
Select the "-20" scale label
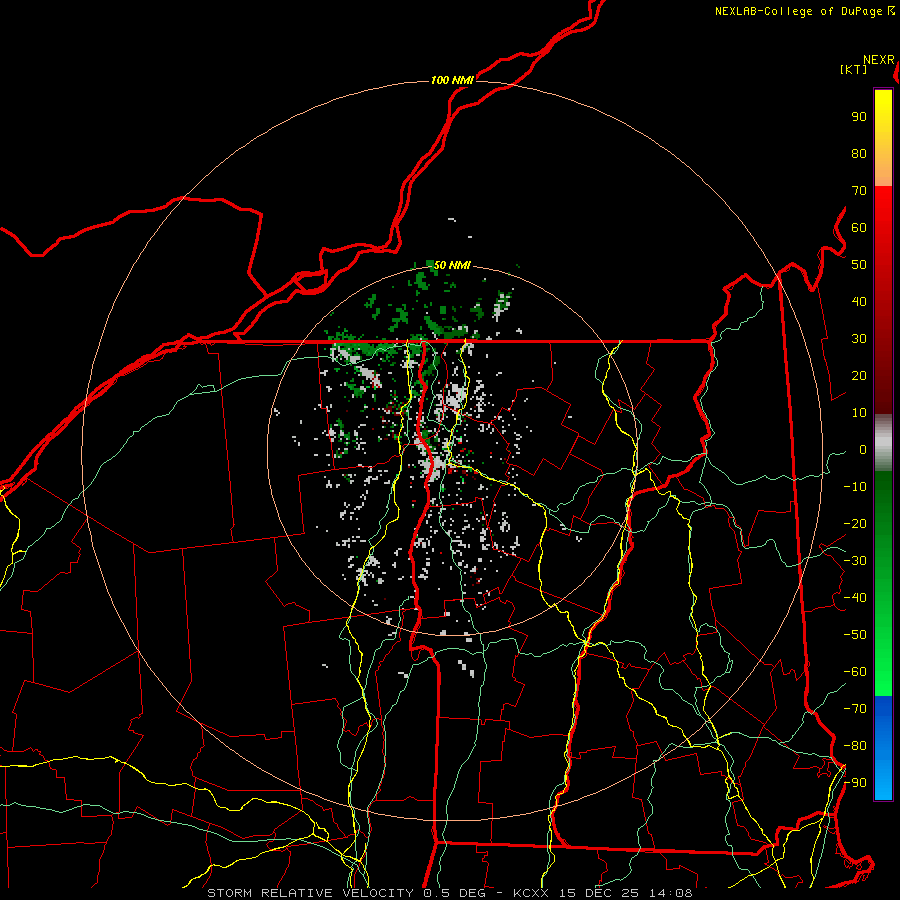click(x=855, y=523)
